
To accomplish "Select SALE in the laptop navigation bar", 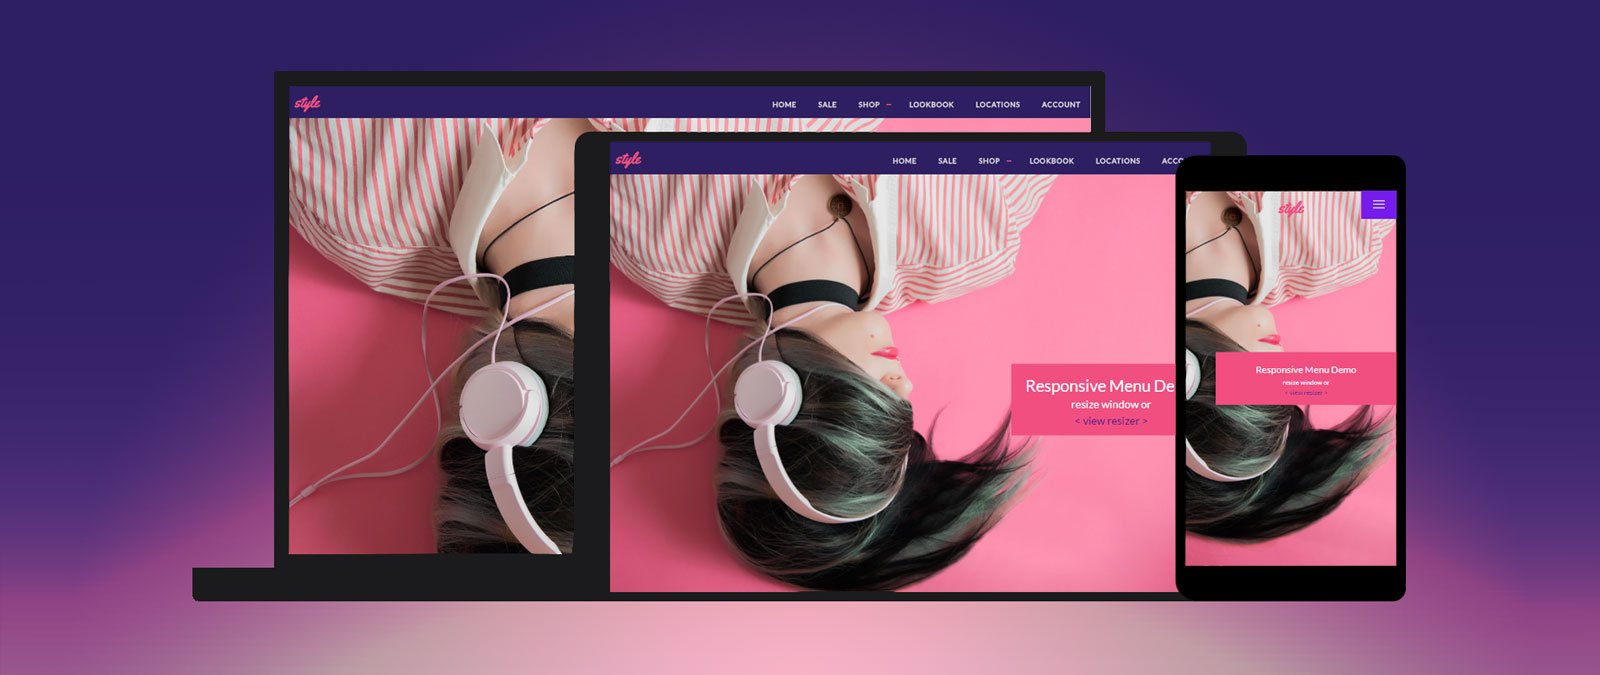I will tap(827, 105).
